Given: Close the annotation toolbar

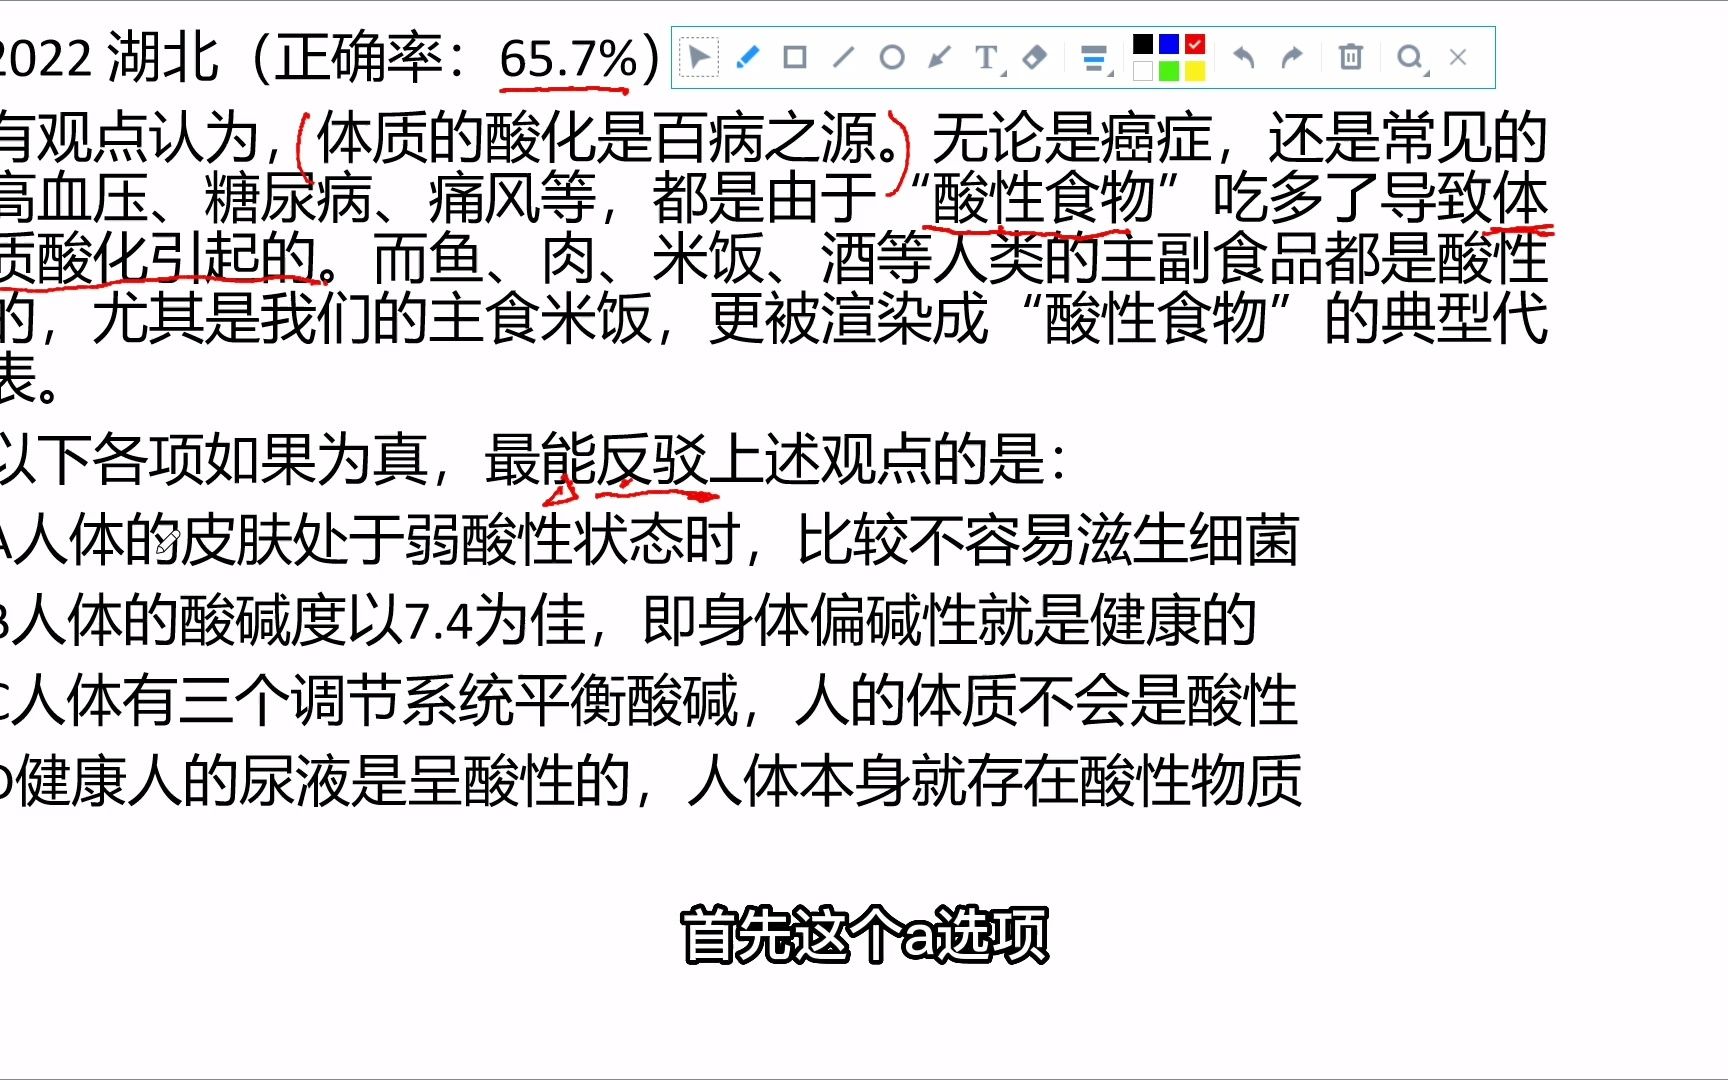Looking at the screenshot, I should pos(1458,57).
